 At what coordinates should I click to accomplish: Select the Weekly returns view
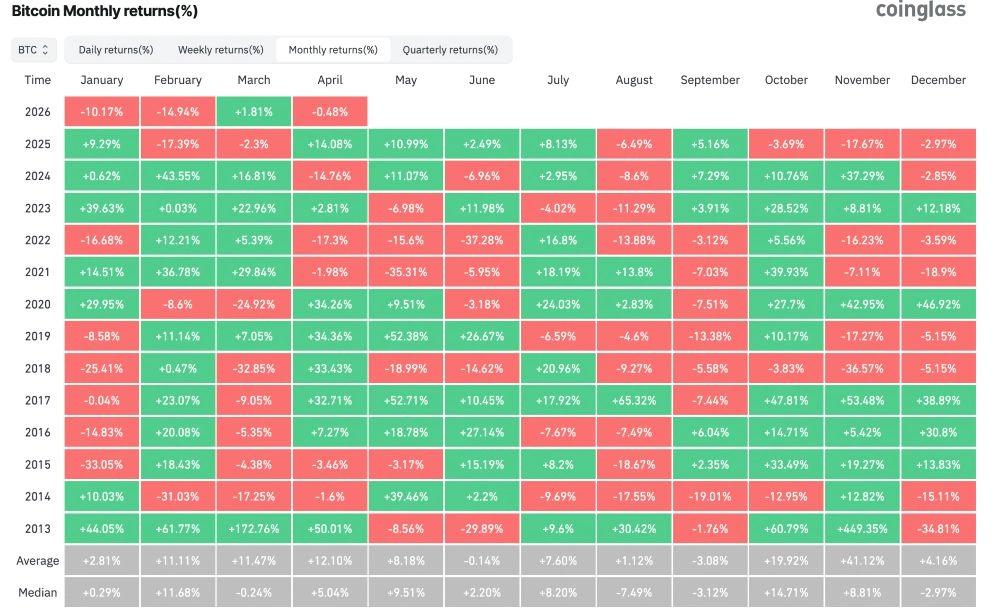tap(220, 48)
